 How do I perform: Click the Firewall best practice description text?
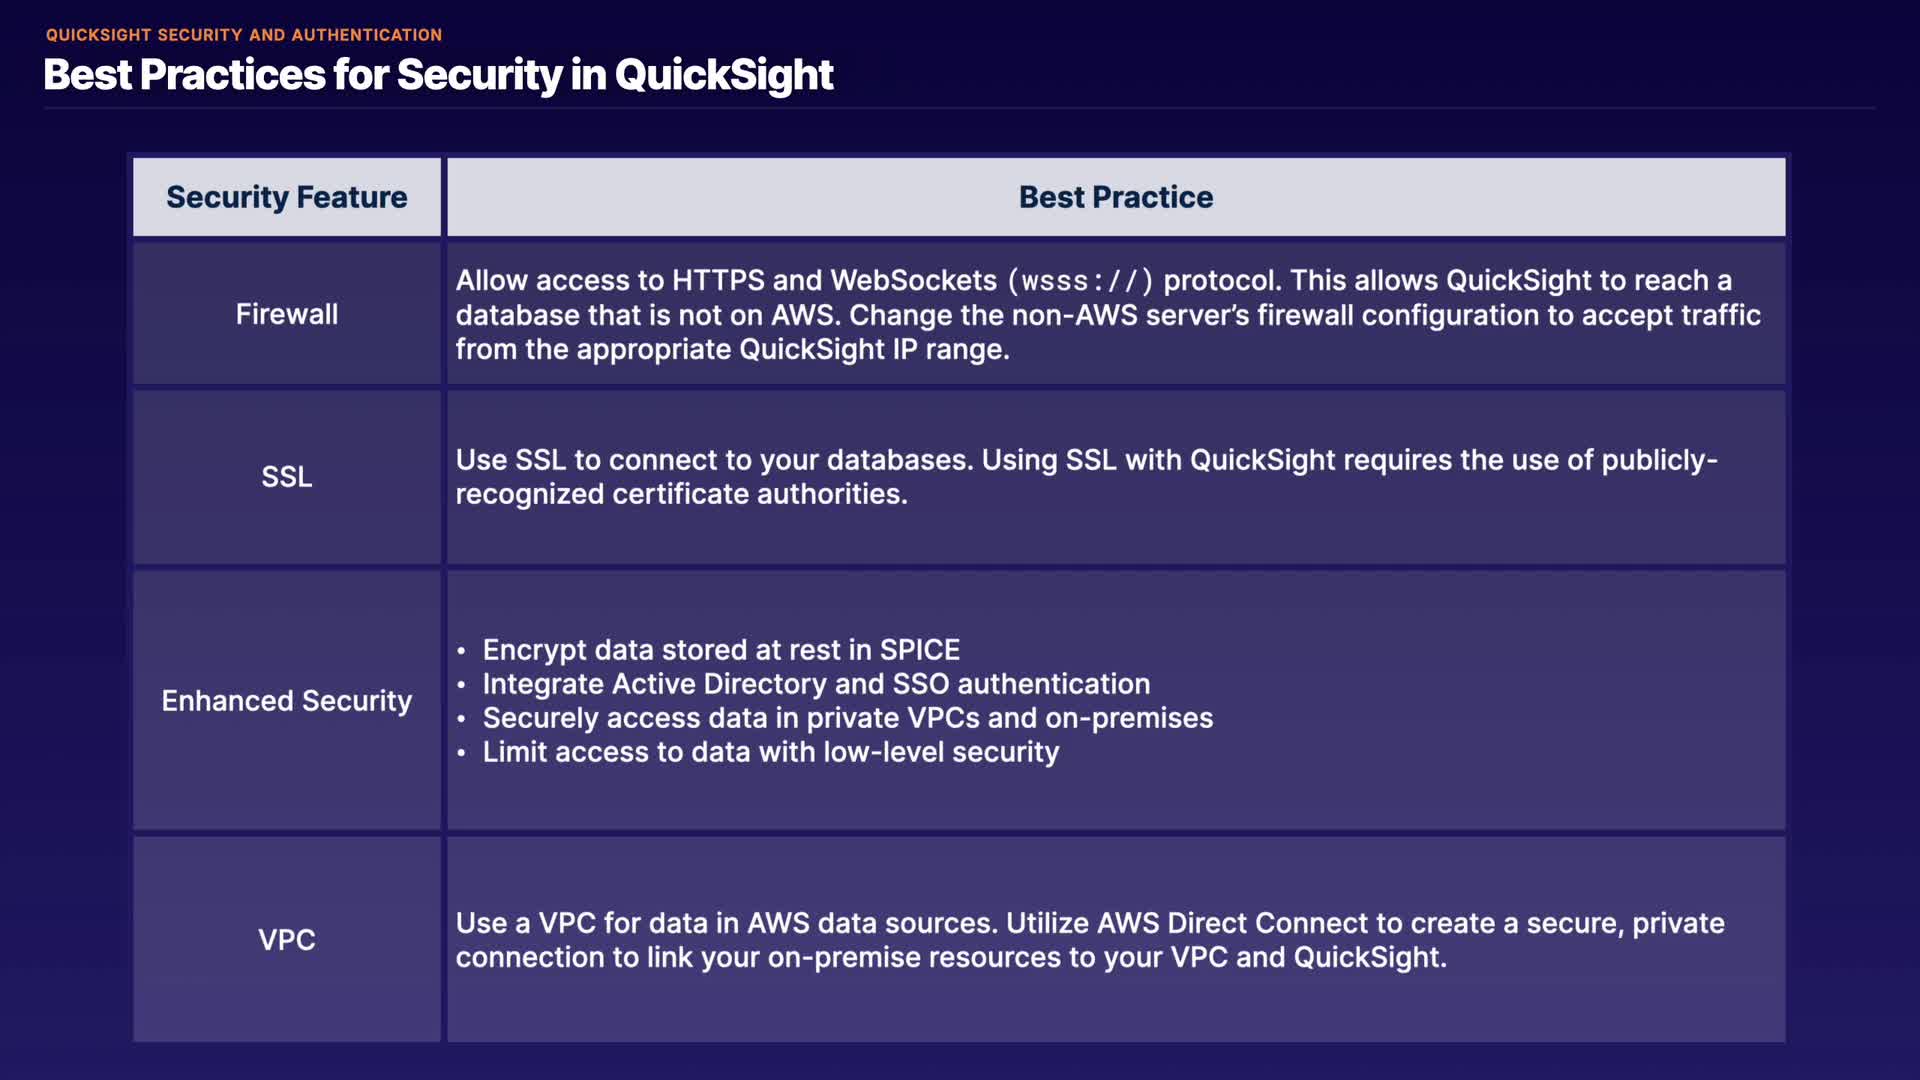pos(1107,315)
